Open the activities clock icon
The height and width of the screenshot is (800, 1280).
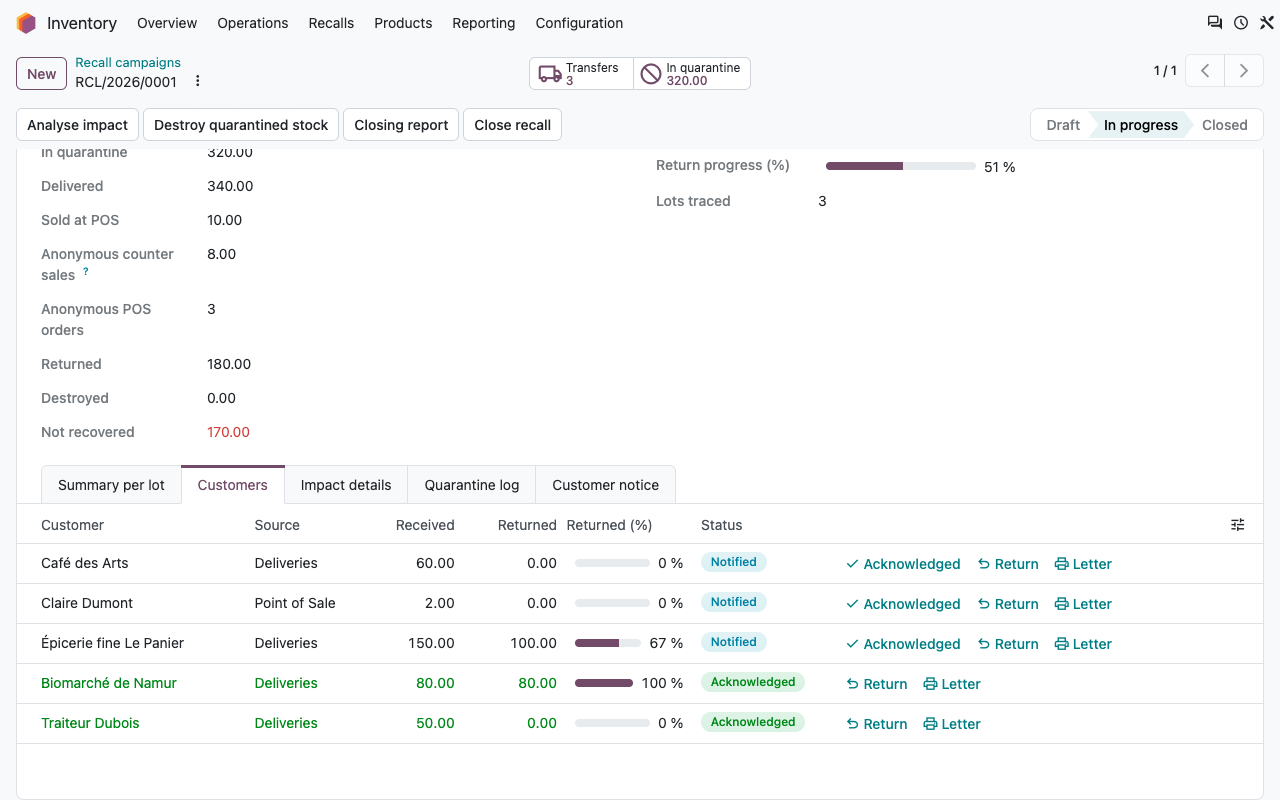tap(1241, 23)
